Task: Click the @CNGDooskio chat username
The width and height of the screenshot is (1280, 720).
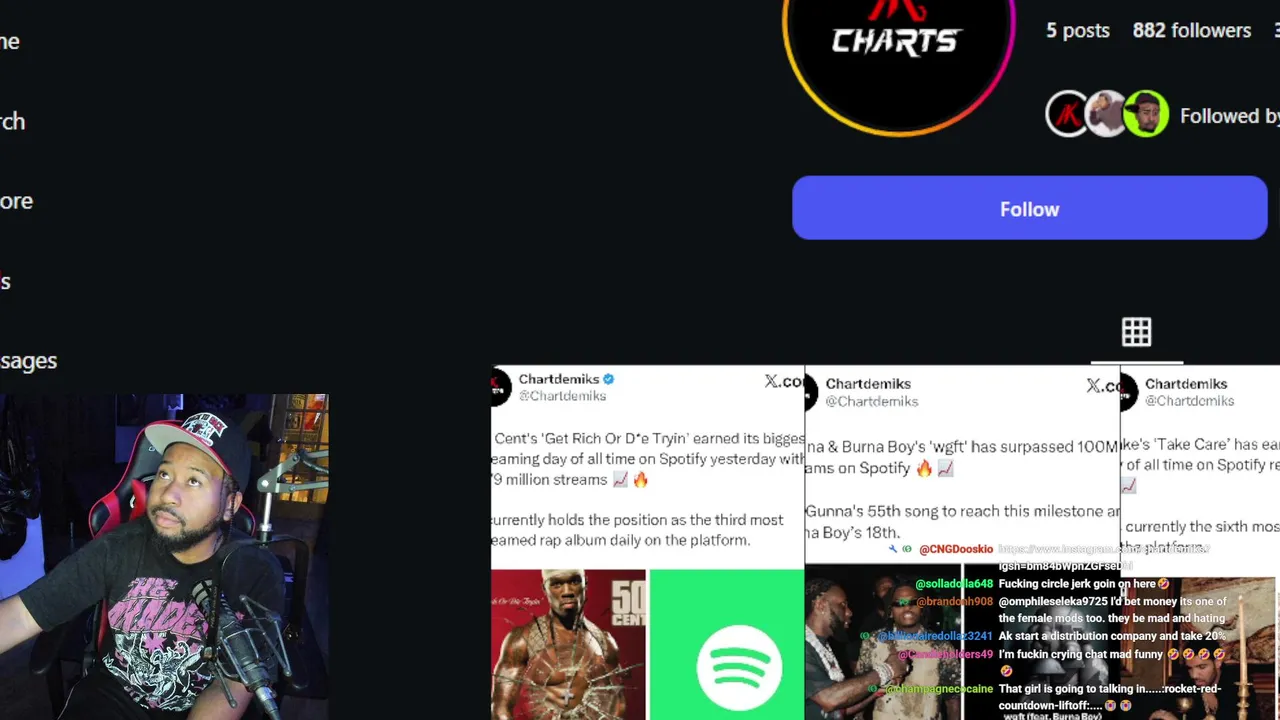Action: pos(956,549)
